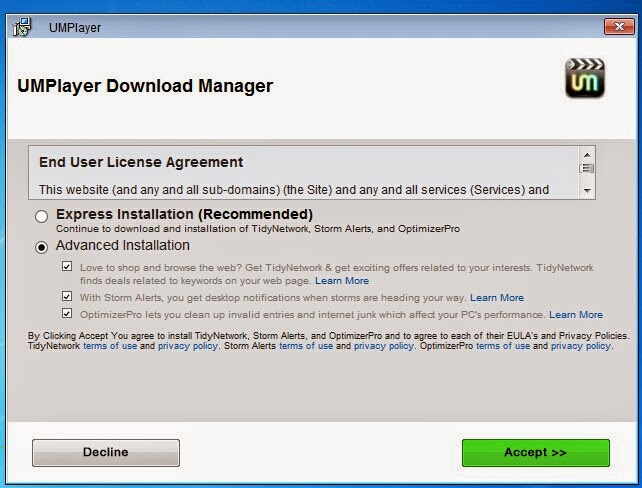
Task: Open OptimizerPro privacy policy
Action: 581,346
